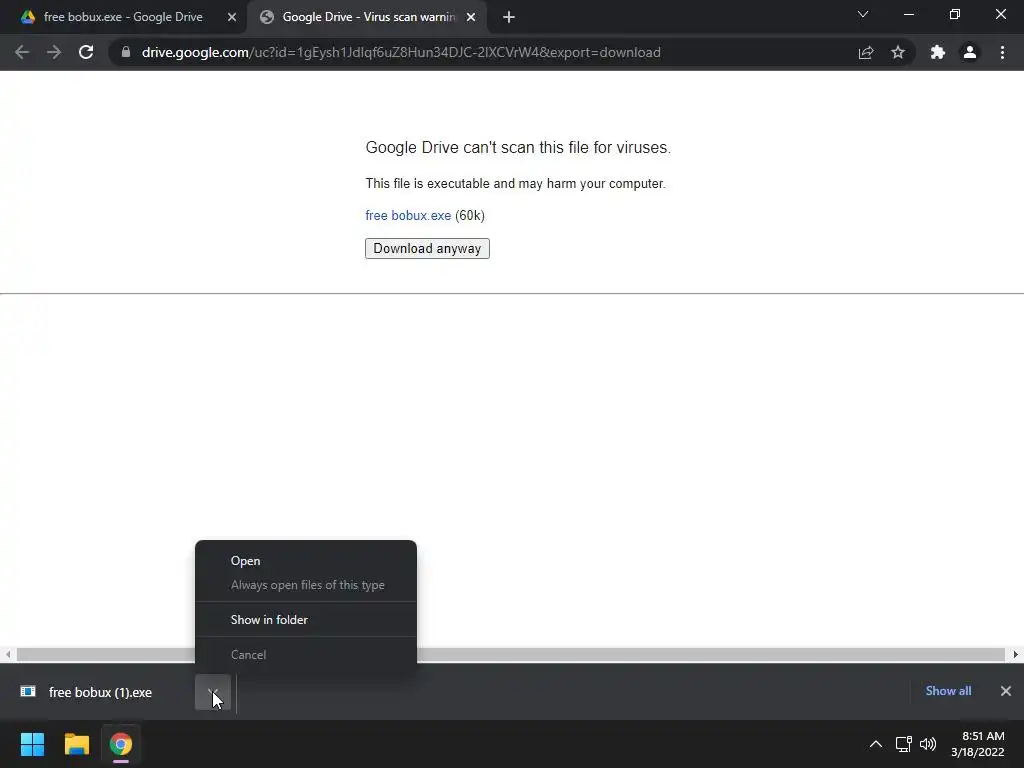Viewport: 1024px width, 768px height.
Task: Open the network status tray icon
Action: [x=904, y=744]
